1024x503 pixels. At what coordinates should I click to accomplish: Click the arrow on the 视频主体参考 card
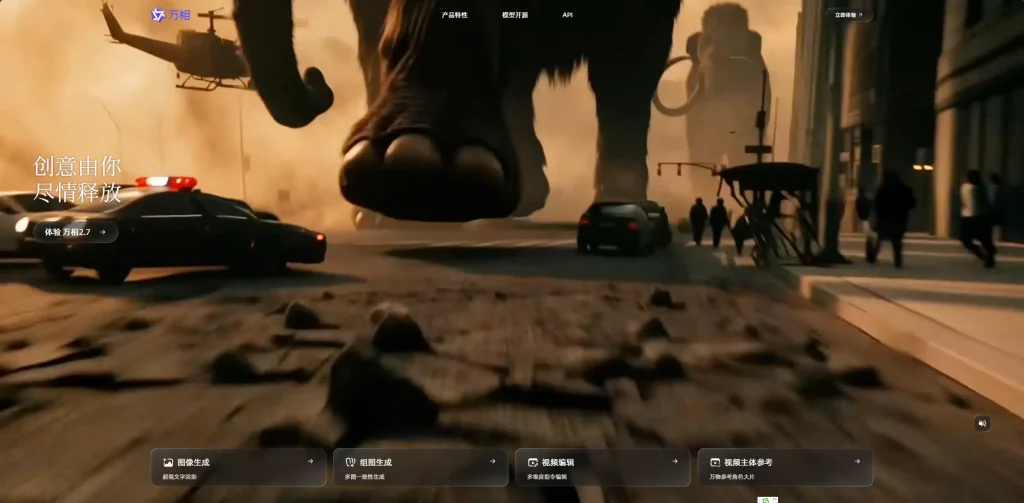(x=857, y=462)
